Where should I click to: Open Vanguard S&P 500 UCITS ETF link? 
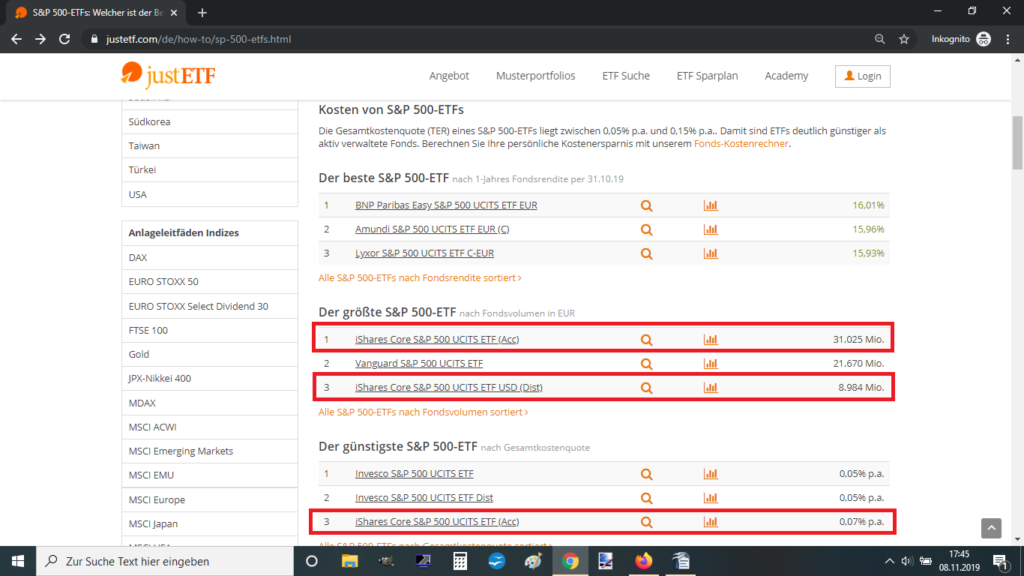(419, 364)
